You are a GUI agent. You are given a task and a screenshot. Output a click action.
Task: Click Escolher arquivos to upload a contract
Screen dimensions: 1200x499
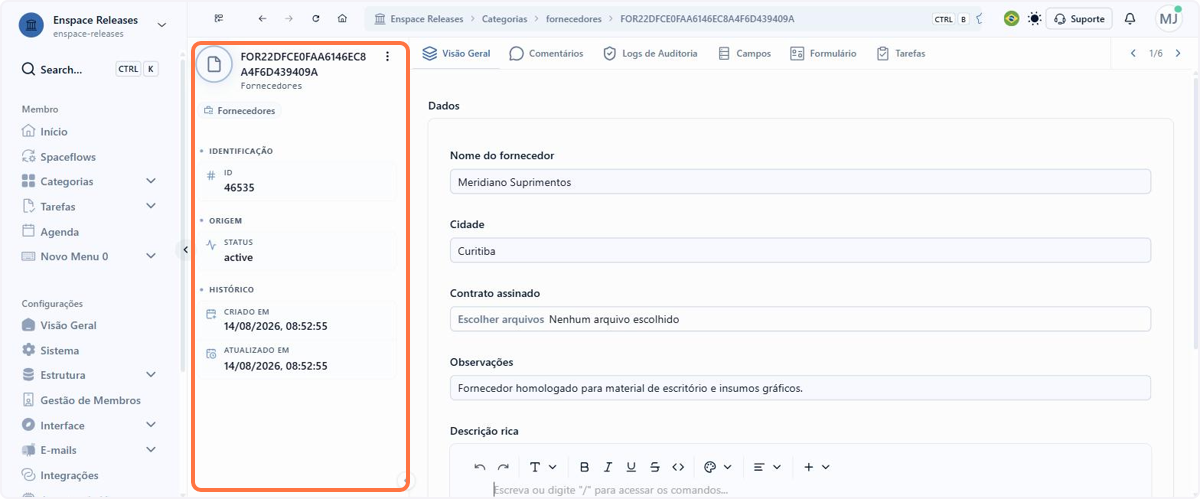coord(500,319)
